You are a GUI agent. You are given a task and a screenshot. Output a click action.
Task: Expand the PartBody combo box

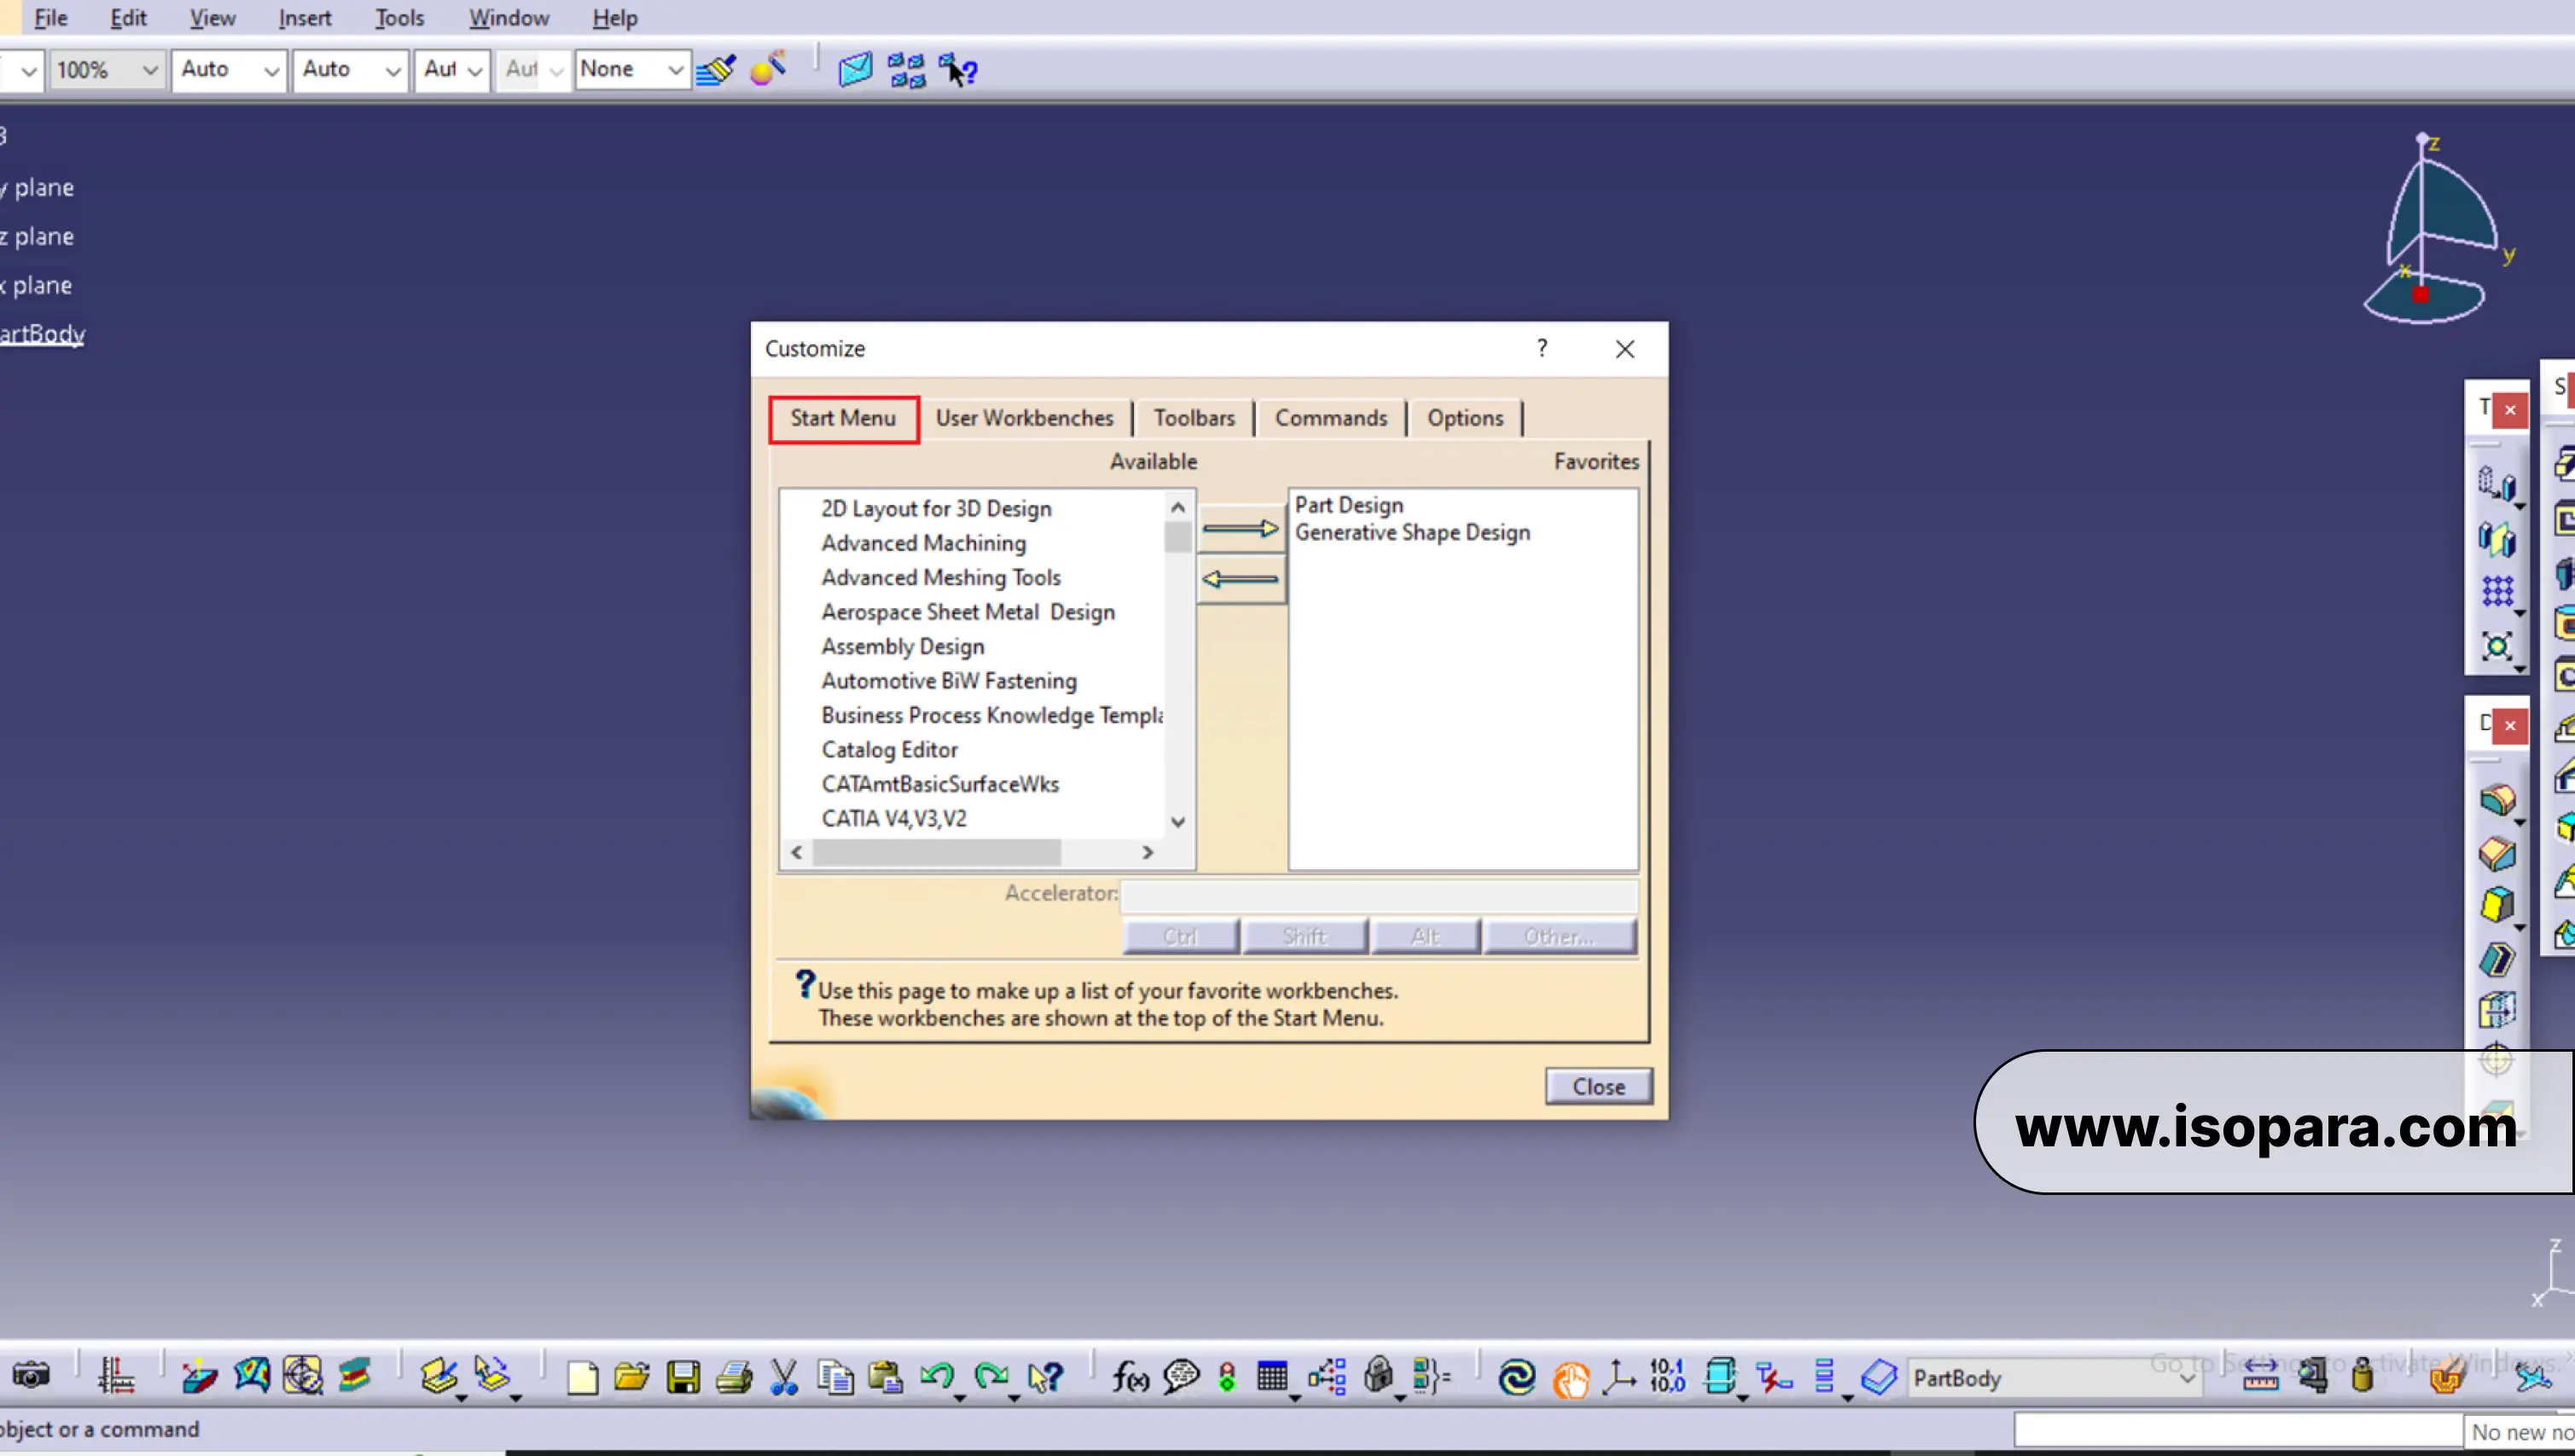pyautogui.click(x=2188, y=1378)
